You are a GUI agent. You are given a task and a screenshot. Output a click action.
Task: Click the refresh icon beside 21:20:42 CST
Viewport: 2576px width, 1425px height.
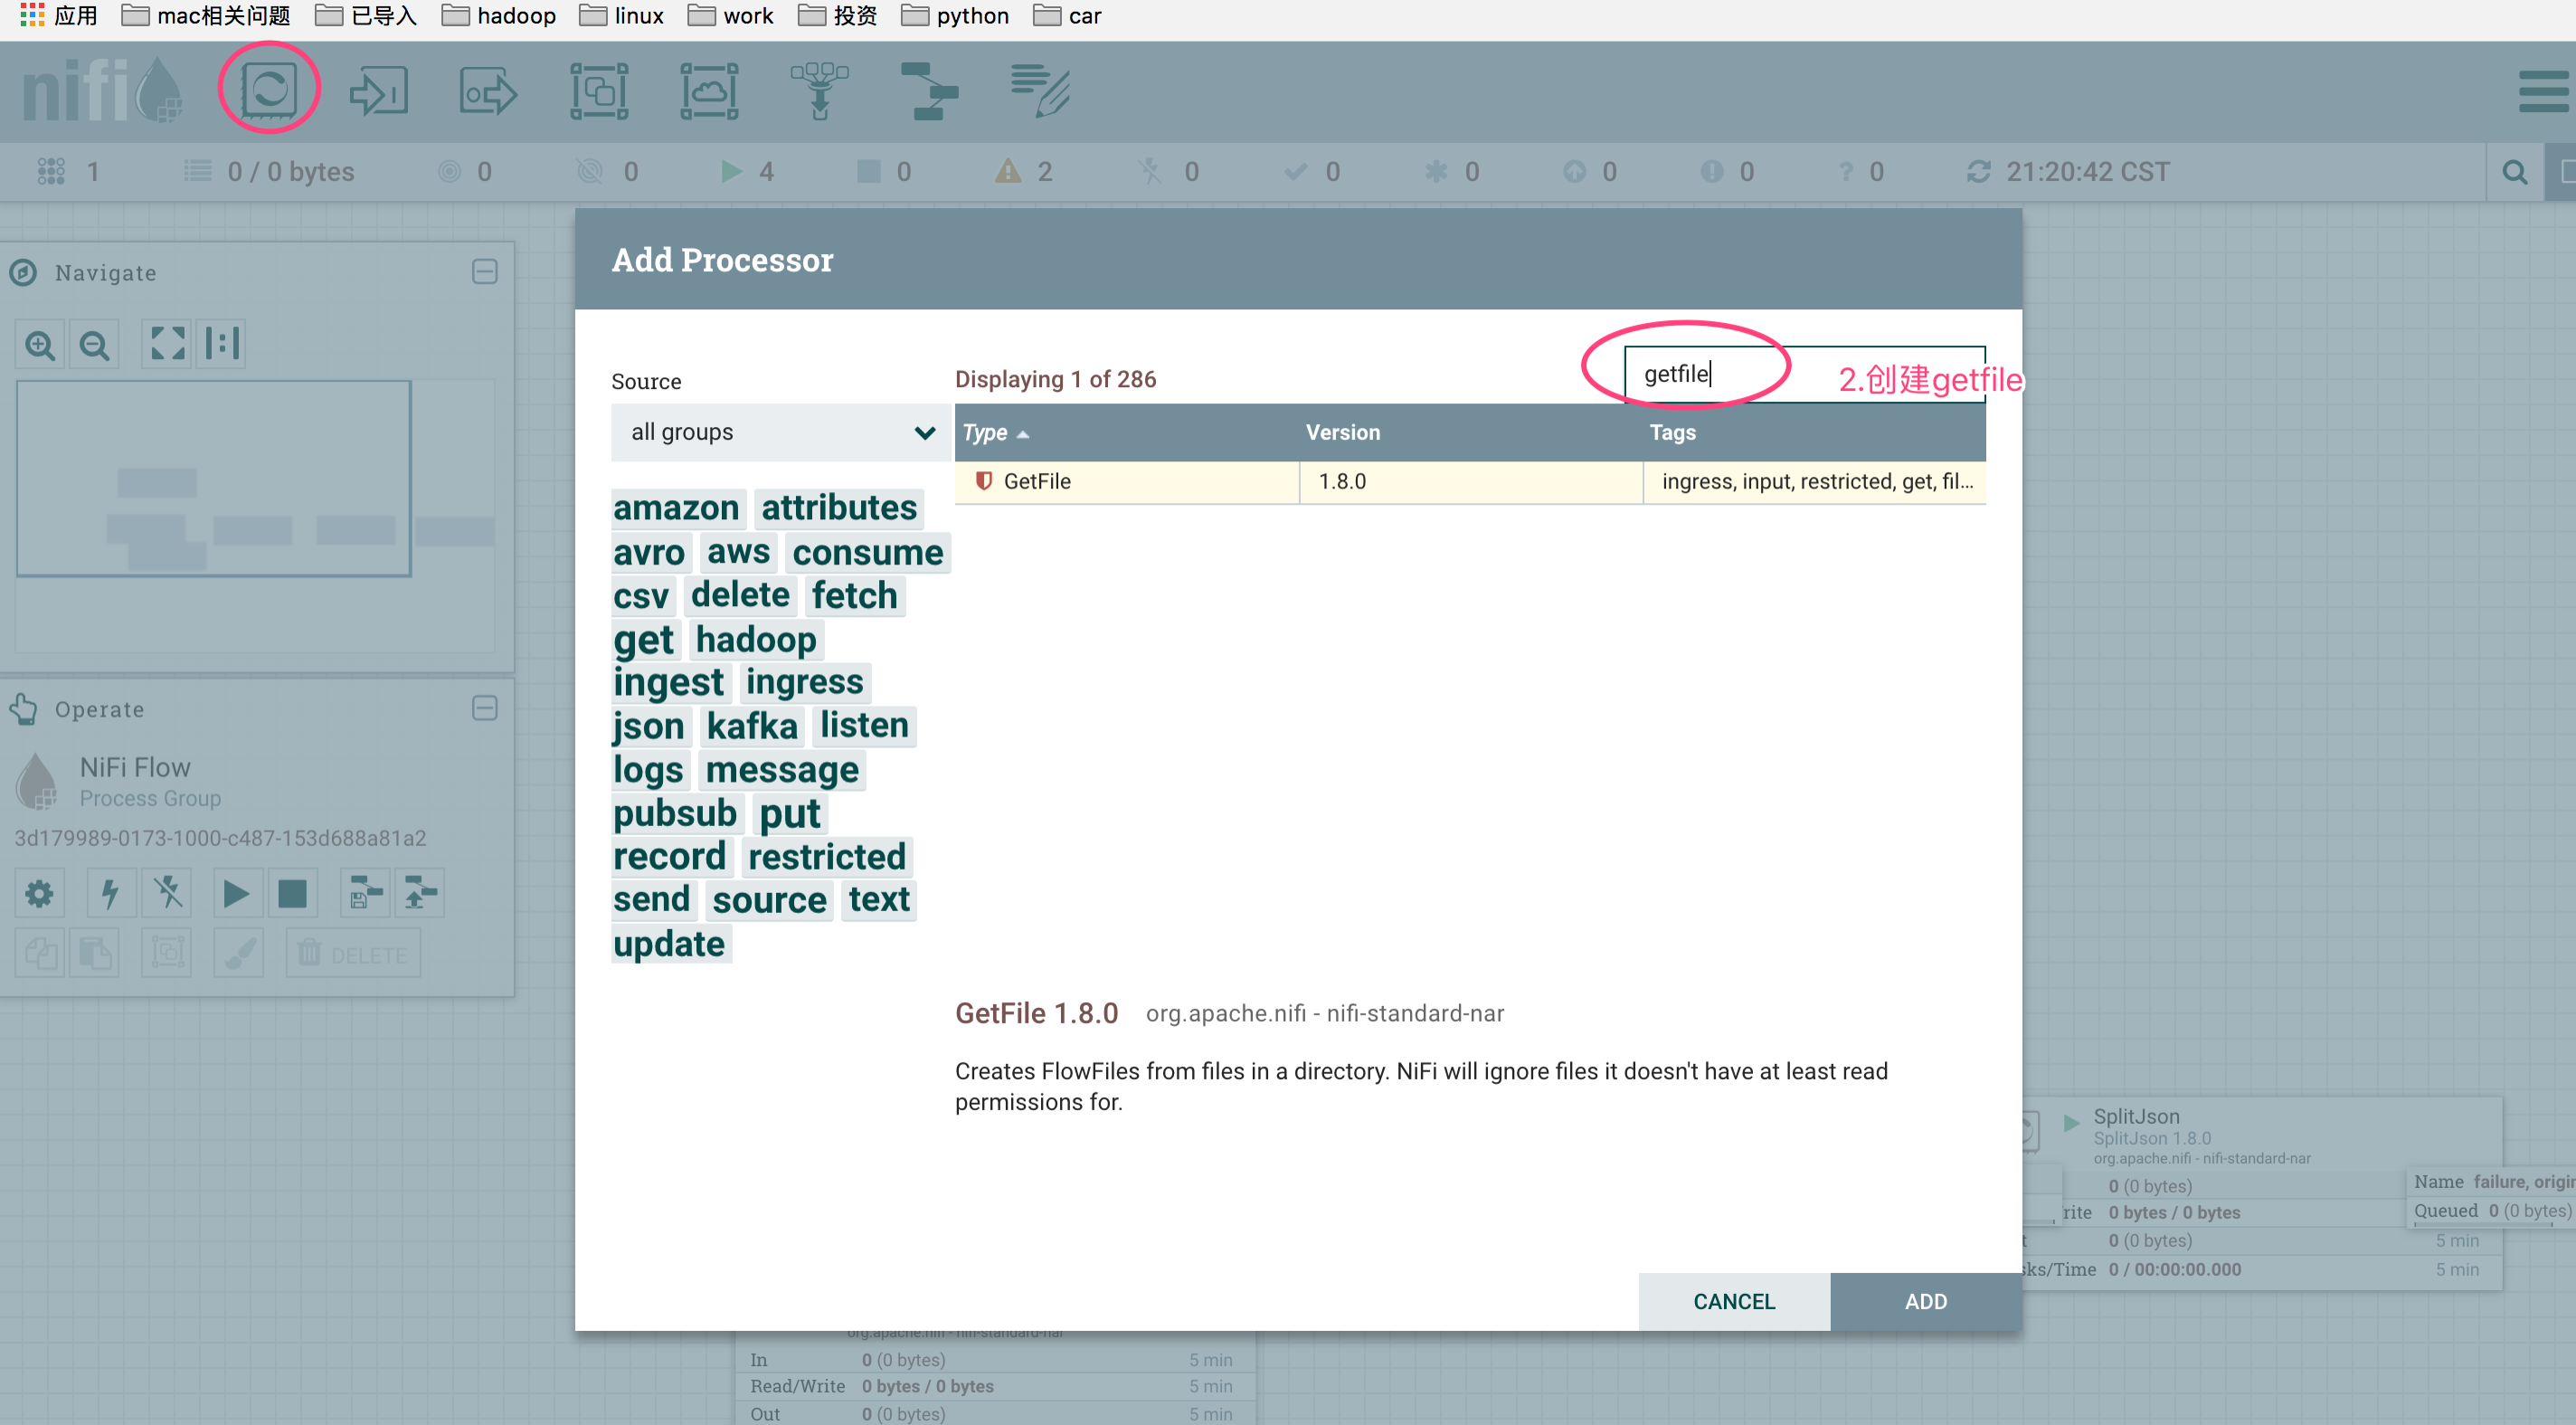1978,172
